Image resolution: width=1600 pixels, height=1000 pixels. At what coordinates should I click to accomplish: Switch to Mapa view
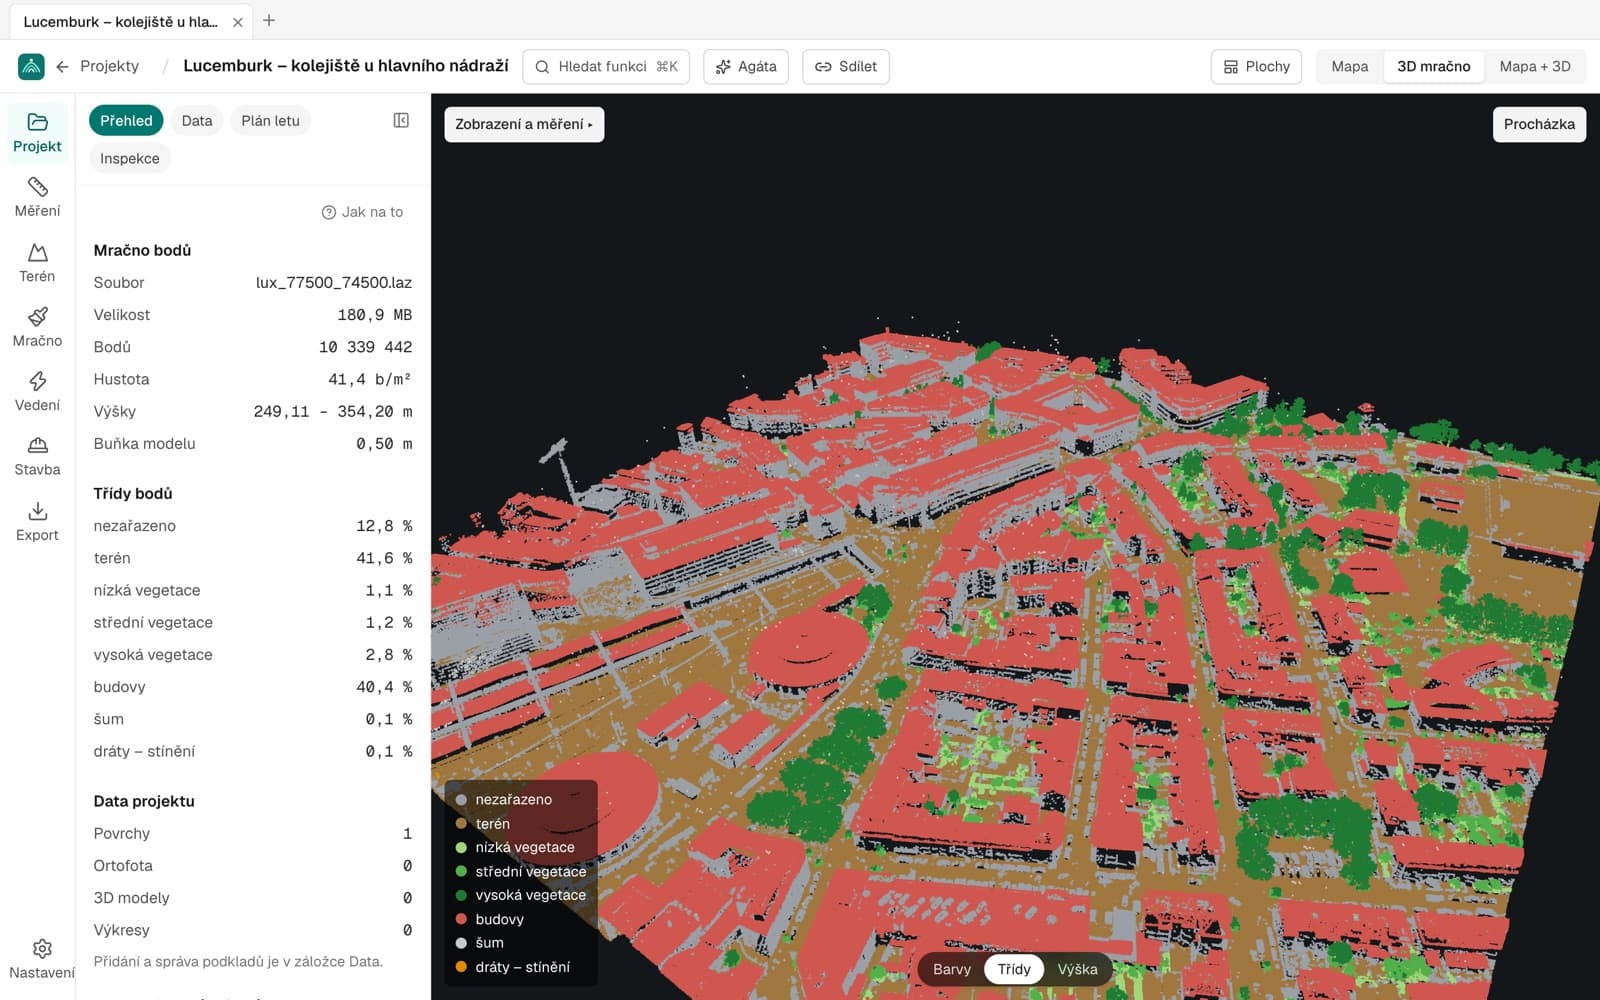tap(1349, 66)
